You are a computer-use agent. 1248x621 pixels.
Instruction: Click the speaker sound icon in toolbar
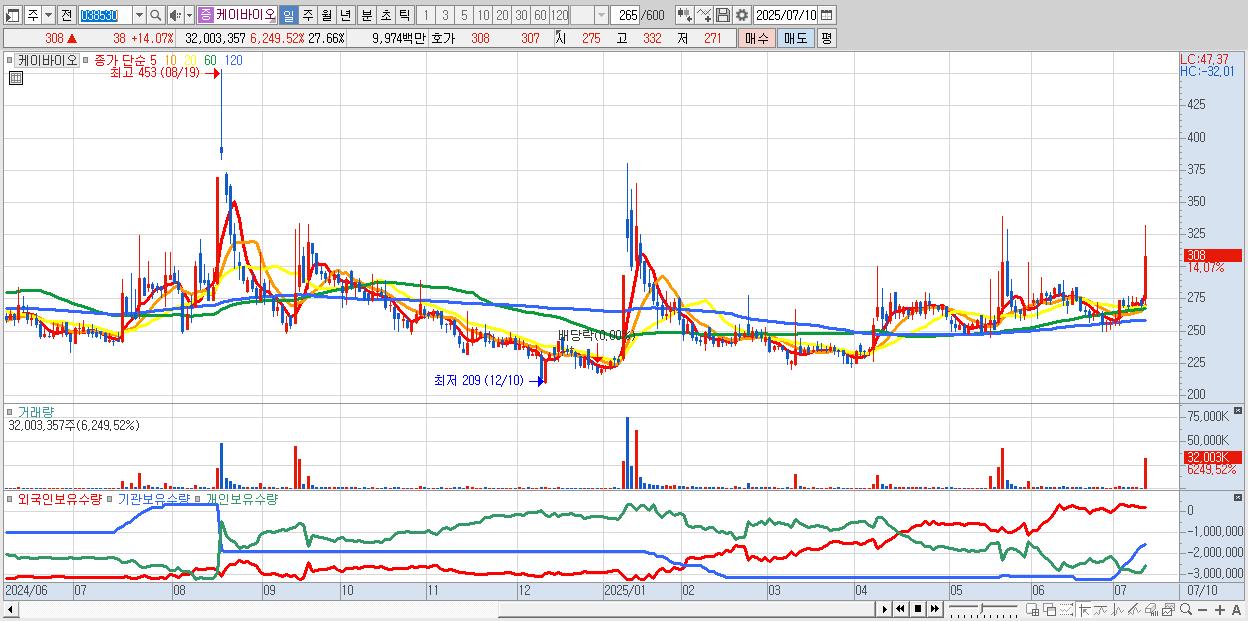[175, 15]
